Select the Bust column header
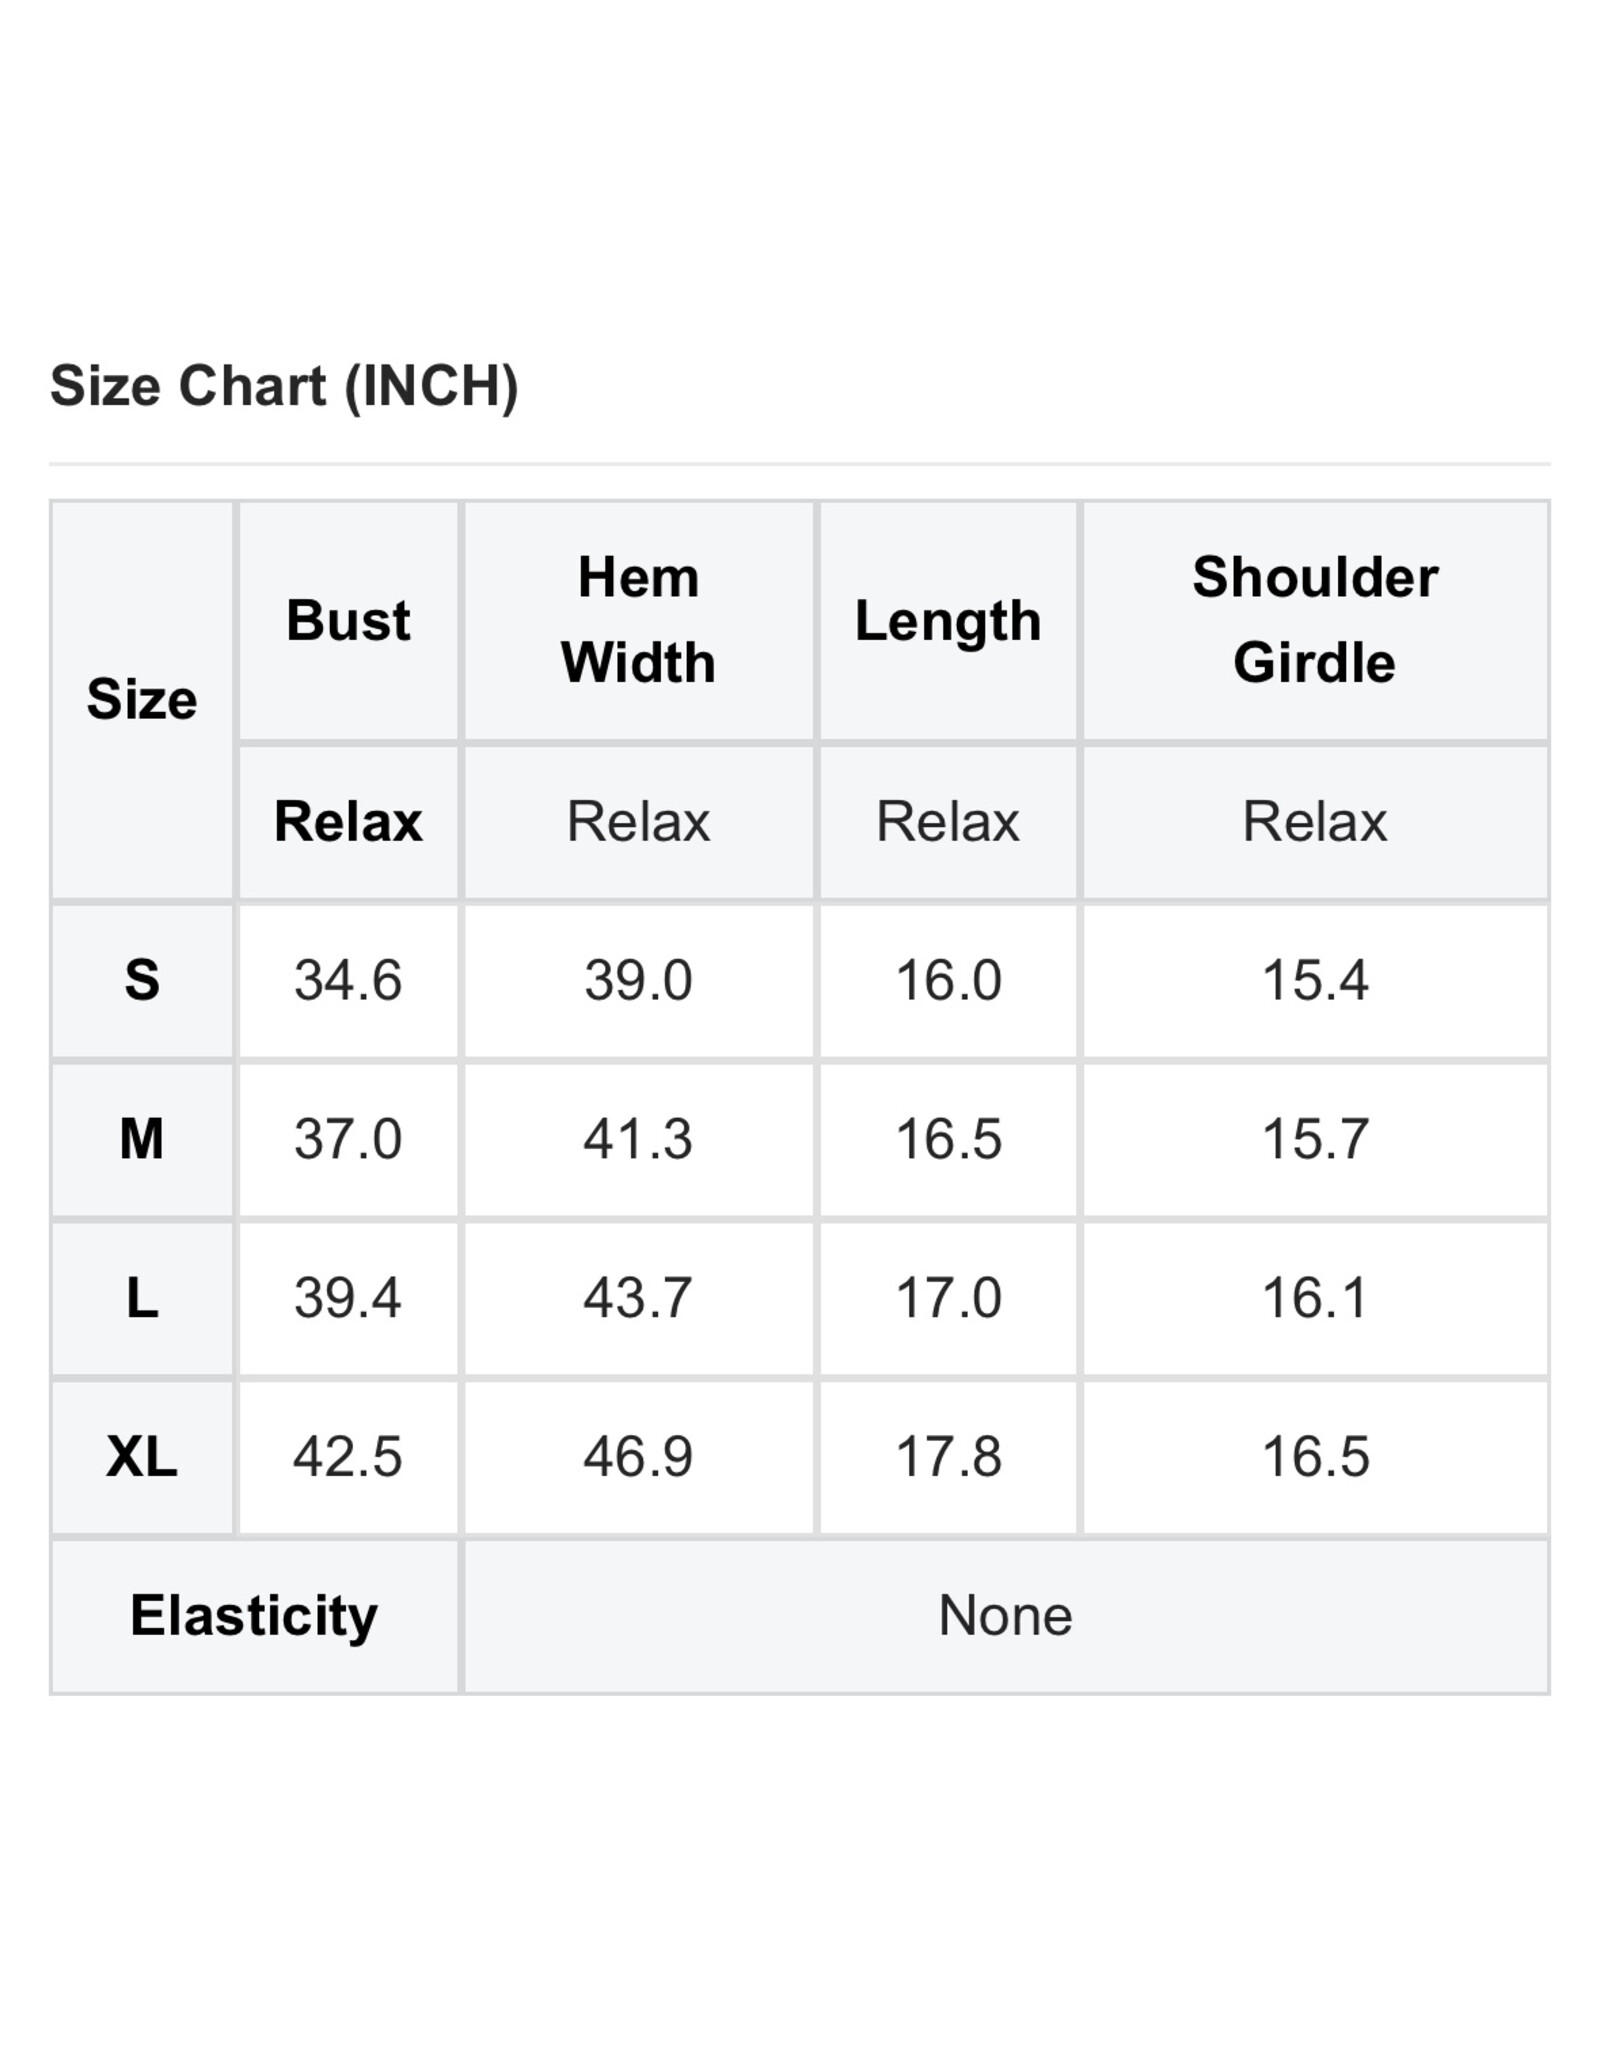This screenshot has height=2048, width=1600. [x=348, y=621]
